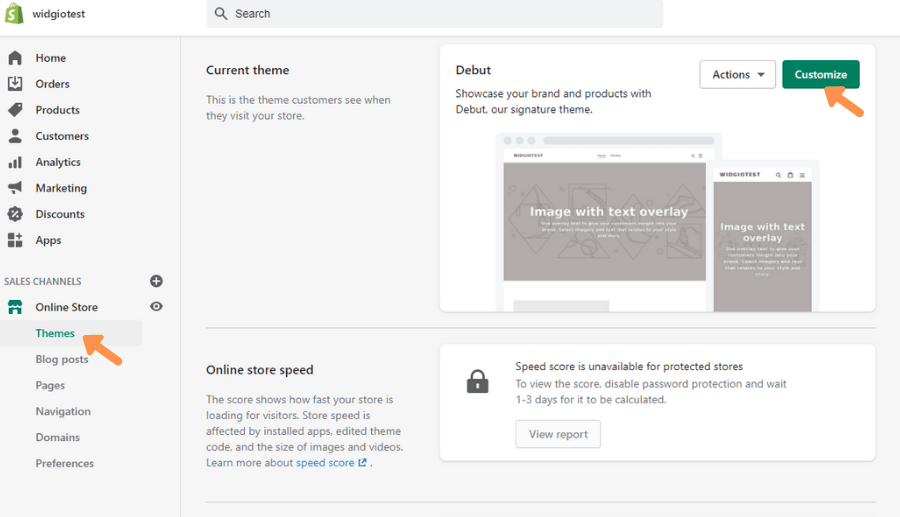This screenshot has width=900, height=517.
Task: Go to Marketing in the sidebar
Action: 61,188
